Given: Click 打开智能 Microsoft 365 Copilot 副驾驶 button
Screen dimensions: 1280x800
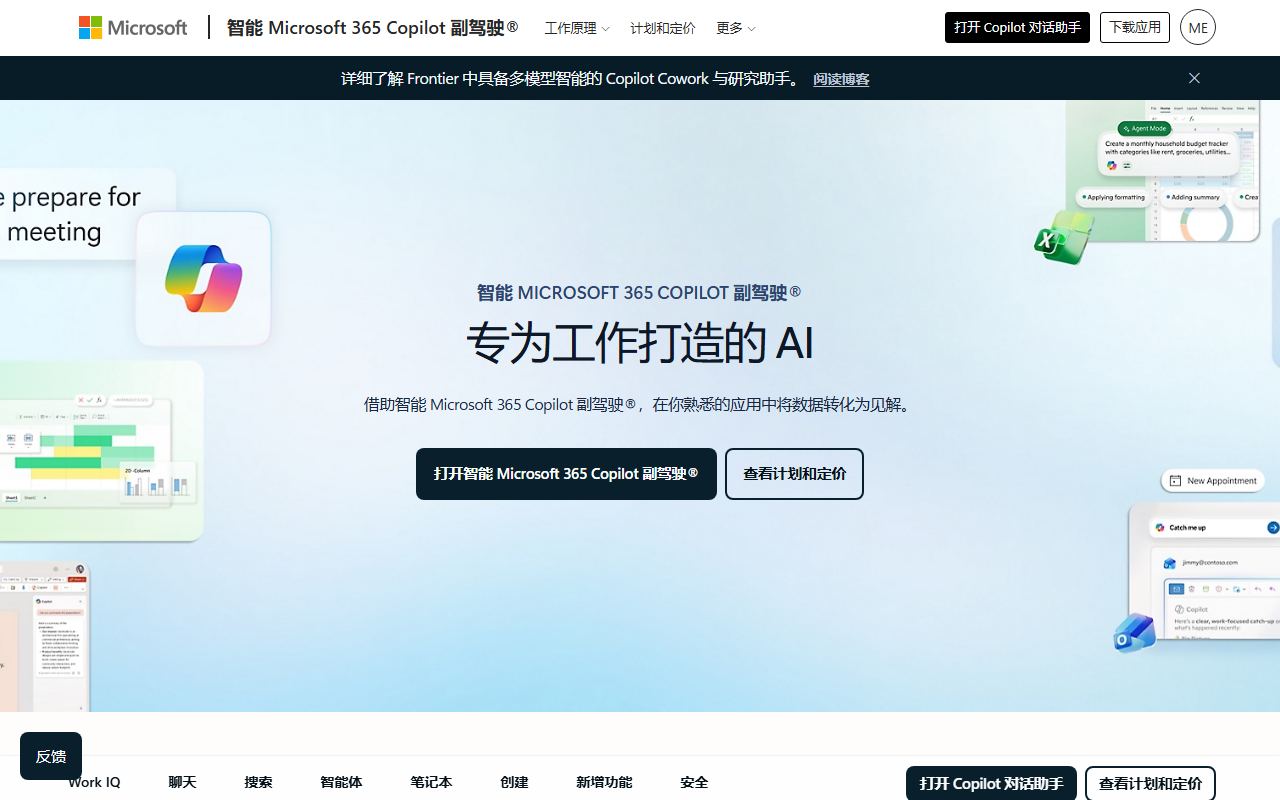Looking at the screenshot, I should pyautogui.click(x=566, y=474).
